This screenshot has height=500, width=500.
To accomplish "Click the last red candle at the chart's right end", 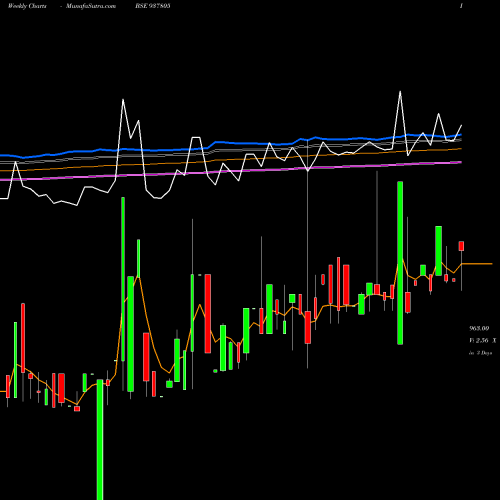I will [461, 246].
